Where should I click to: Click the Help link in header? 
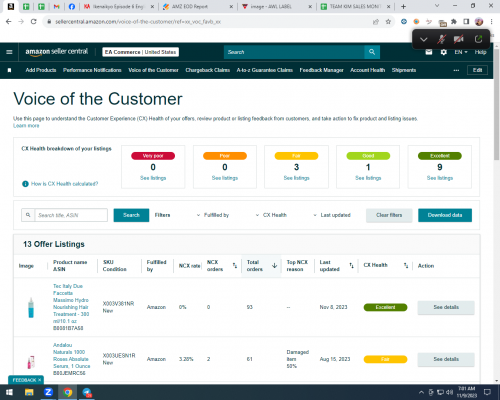480,52
